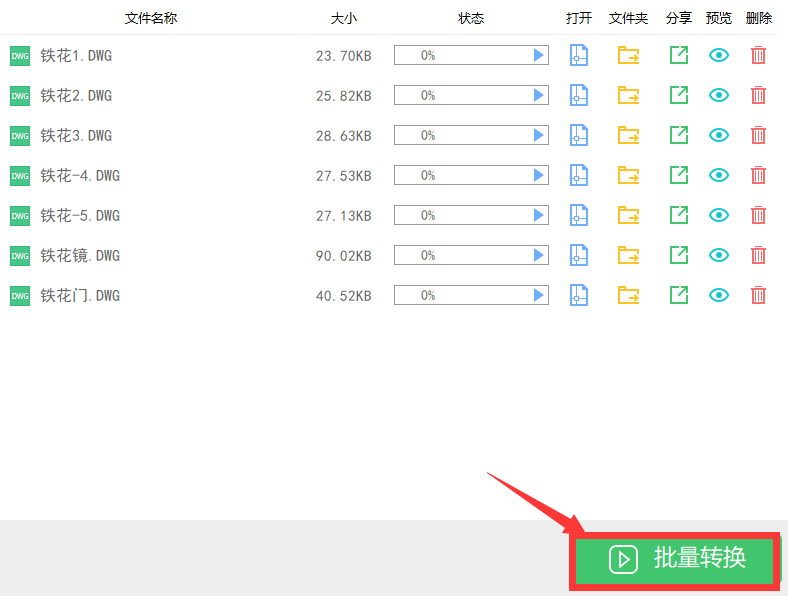Delete 铁花2.DWG from the list
Viewport: 788px width, 596px height.
[758, 95]
